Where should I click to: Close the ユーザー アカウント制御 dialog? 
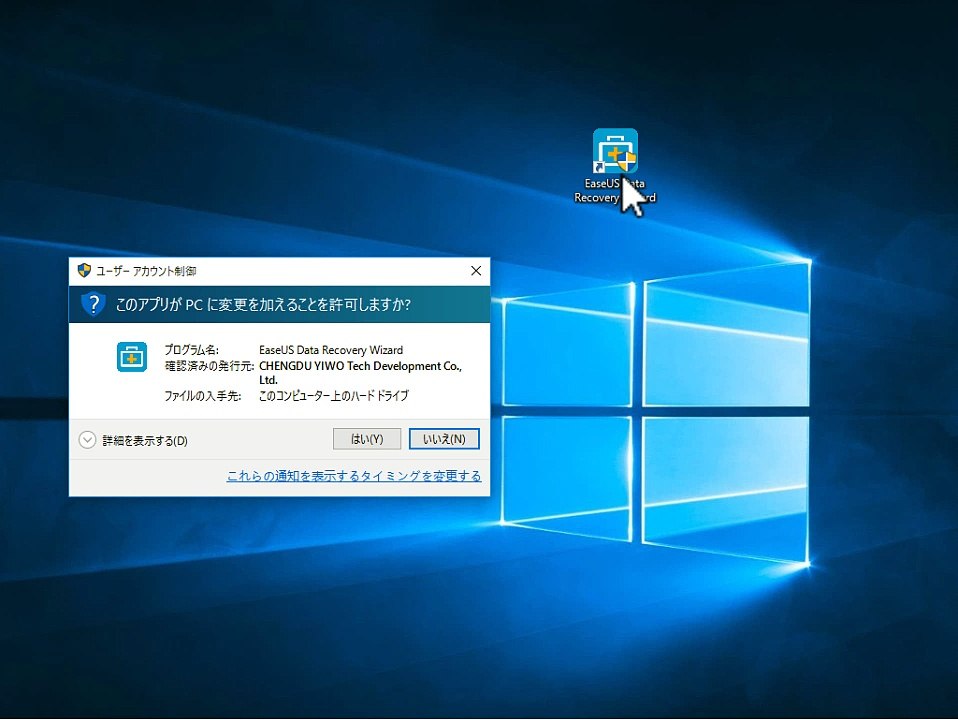click(x=476, y=271)
